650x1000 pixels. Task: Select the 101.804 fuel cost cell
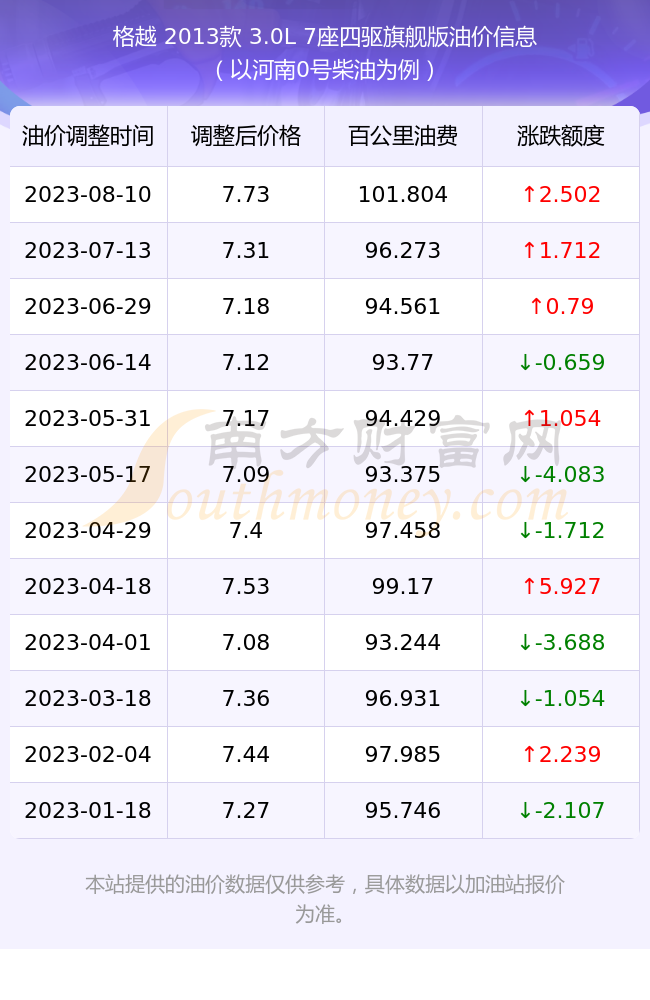[x=403, y=195]
